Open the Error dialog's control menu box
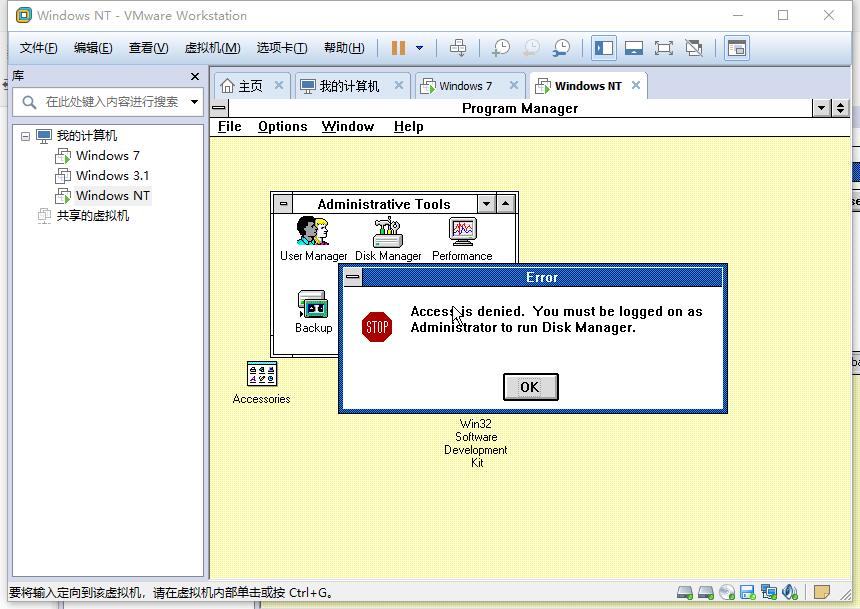Image resolution: width=860 pixels, height=609 pixels. [x=353, y=277]
